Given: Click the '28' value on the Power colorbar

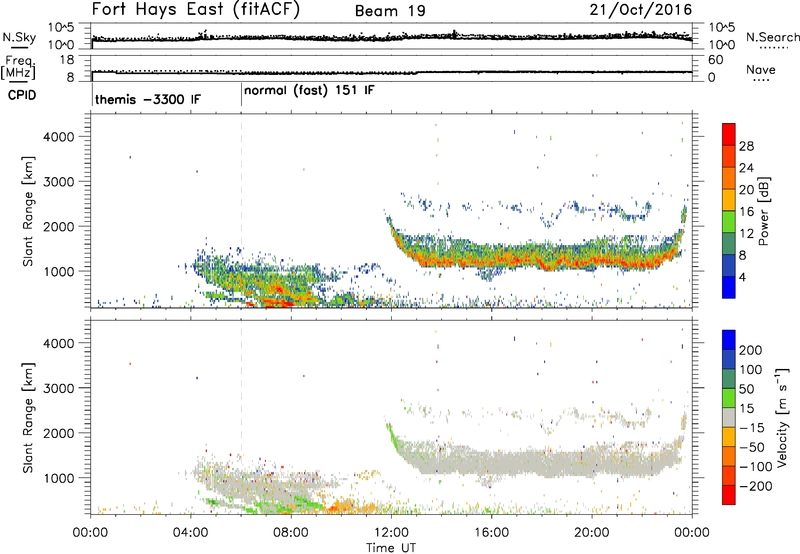Looking at the screenshot, I should (x=746, y=146).
